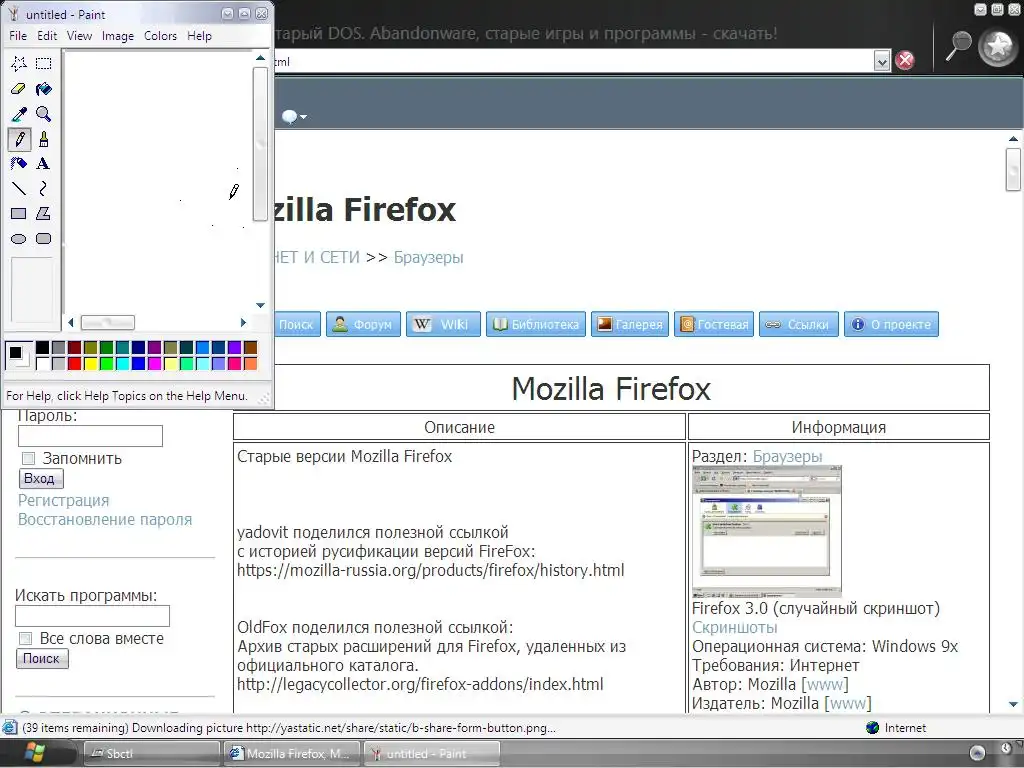Image resolution: width=1024 pixels, height=768 pixels.
Task: Select the Pencil tool in Paint
Action: pos(19,139)
